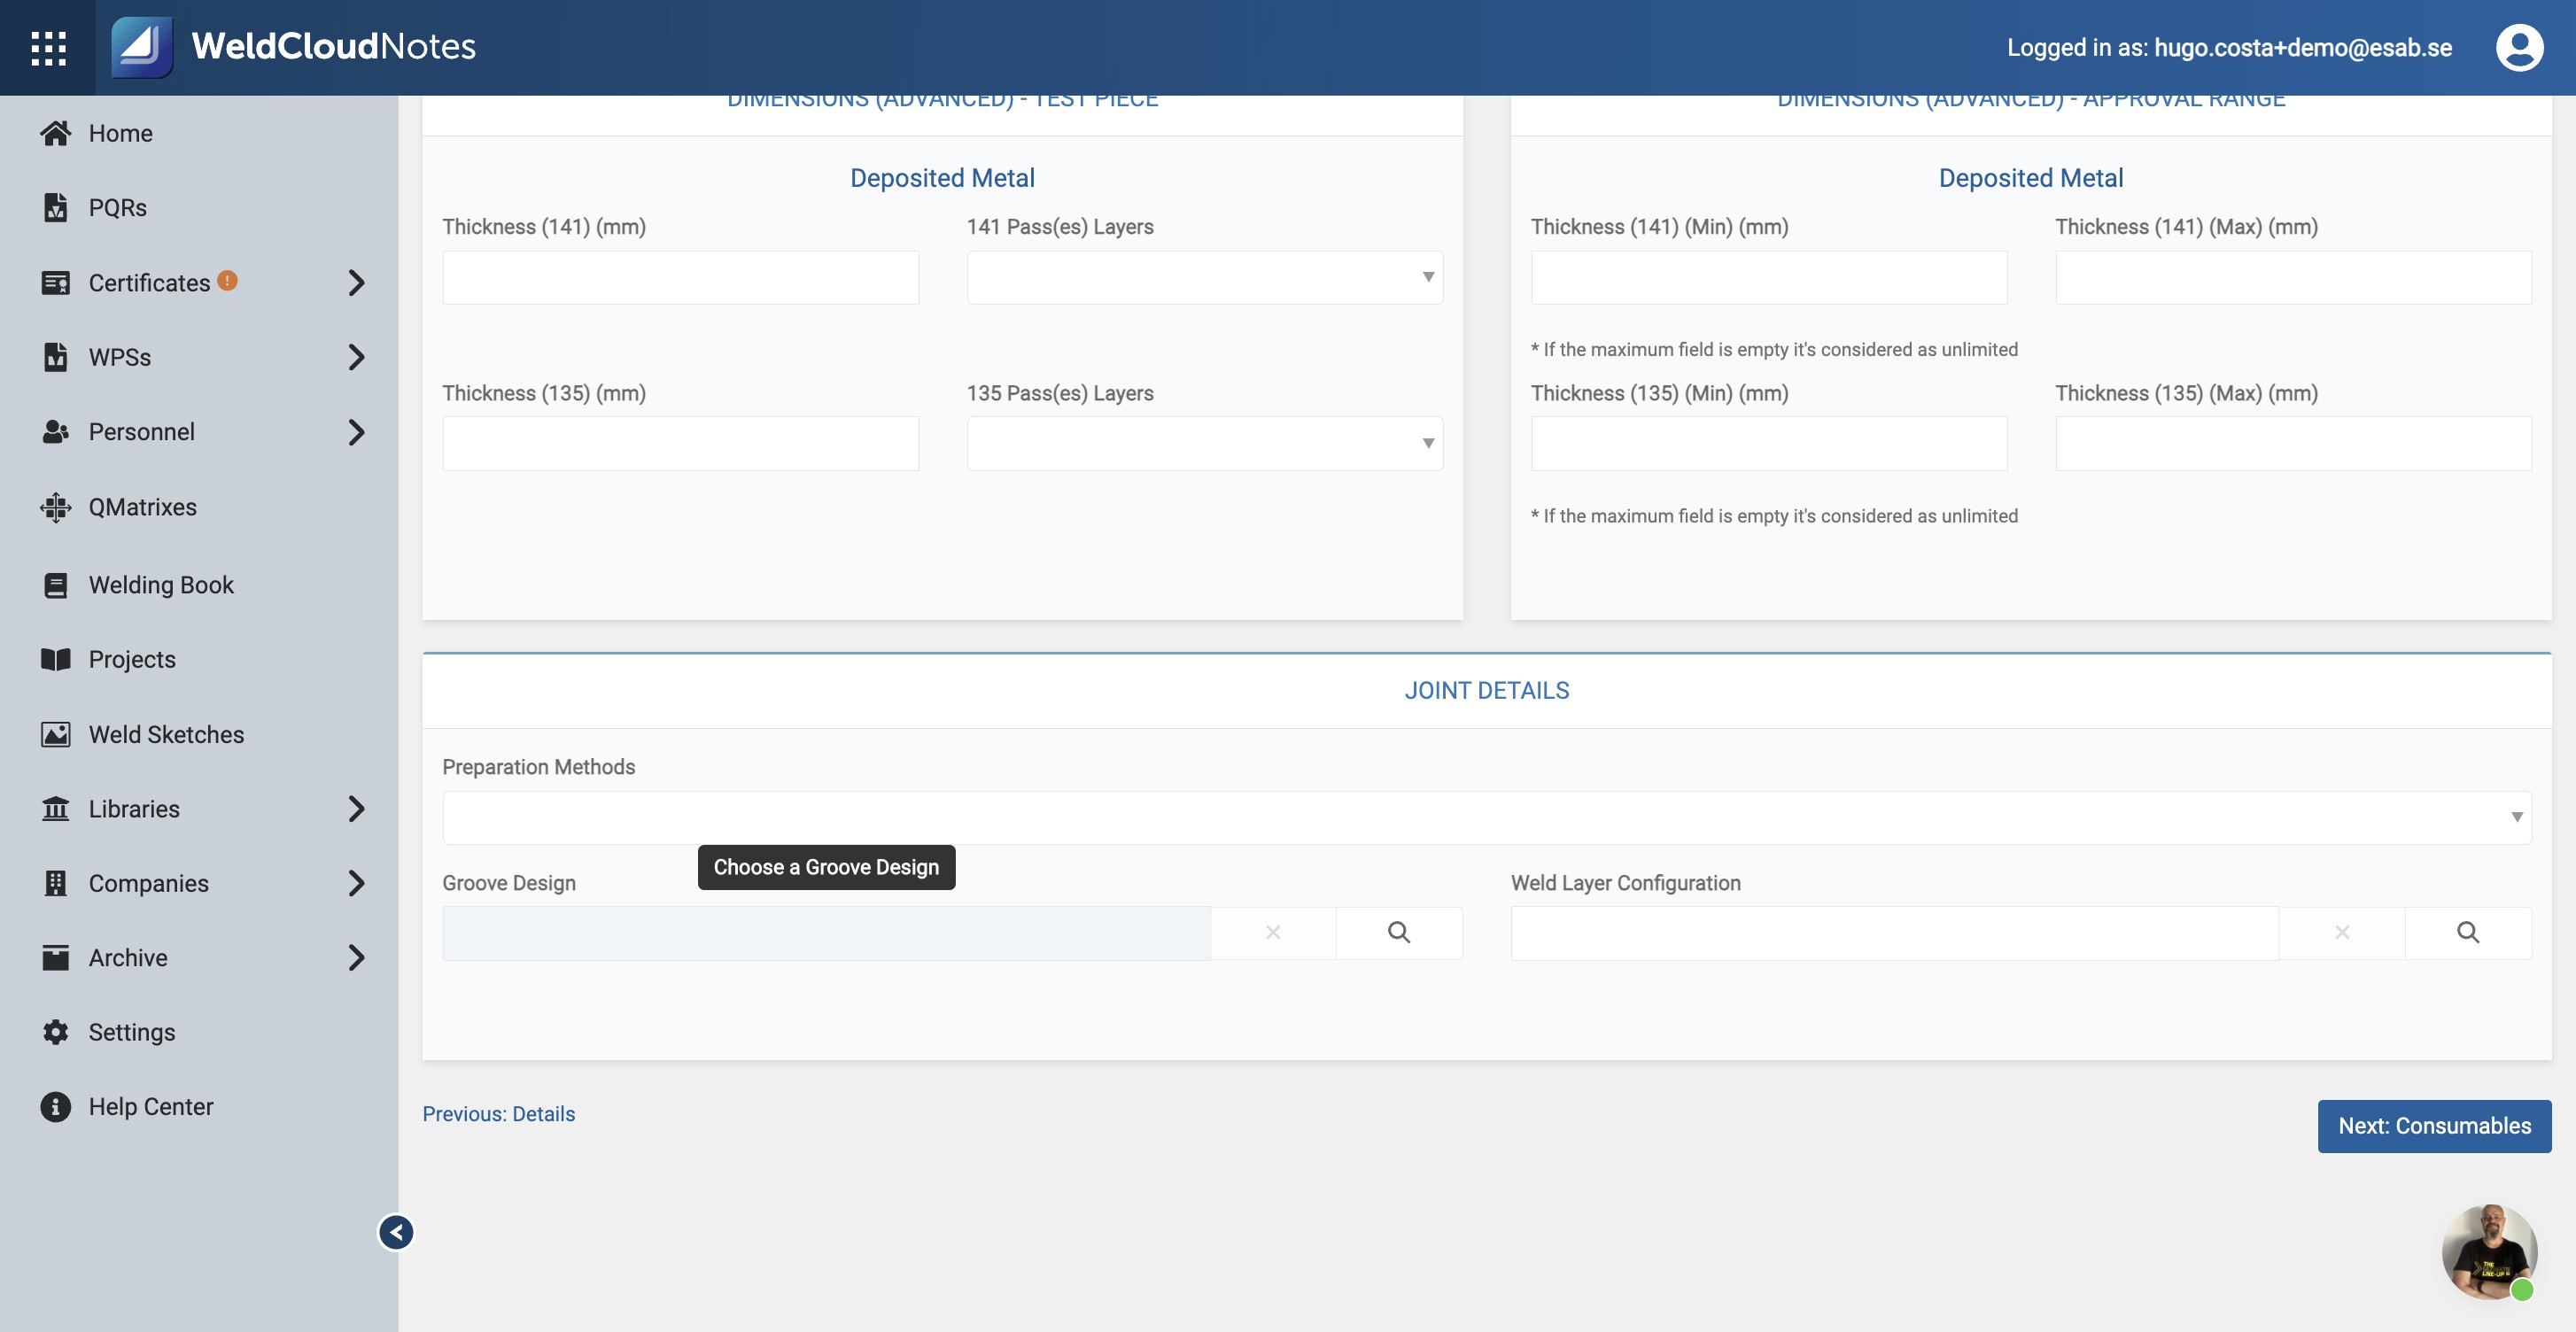Expand the Archive submenu chevron
This screenshot has height=1332, width=2576.
[356, 957]
